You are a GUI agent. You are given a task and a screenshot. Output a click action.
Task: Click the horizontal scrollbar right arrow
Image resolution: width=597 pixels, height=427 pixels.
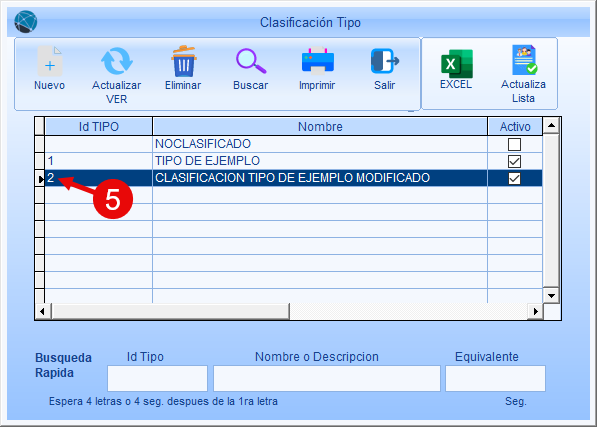[x=536, y=311]
